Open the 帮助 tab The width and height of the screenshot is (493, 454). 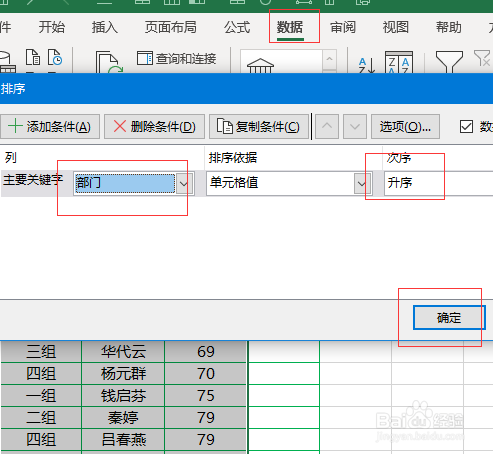[449, 27]
